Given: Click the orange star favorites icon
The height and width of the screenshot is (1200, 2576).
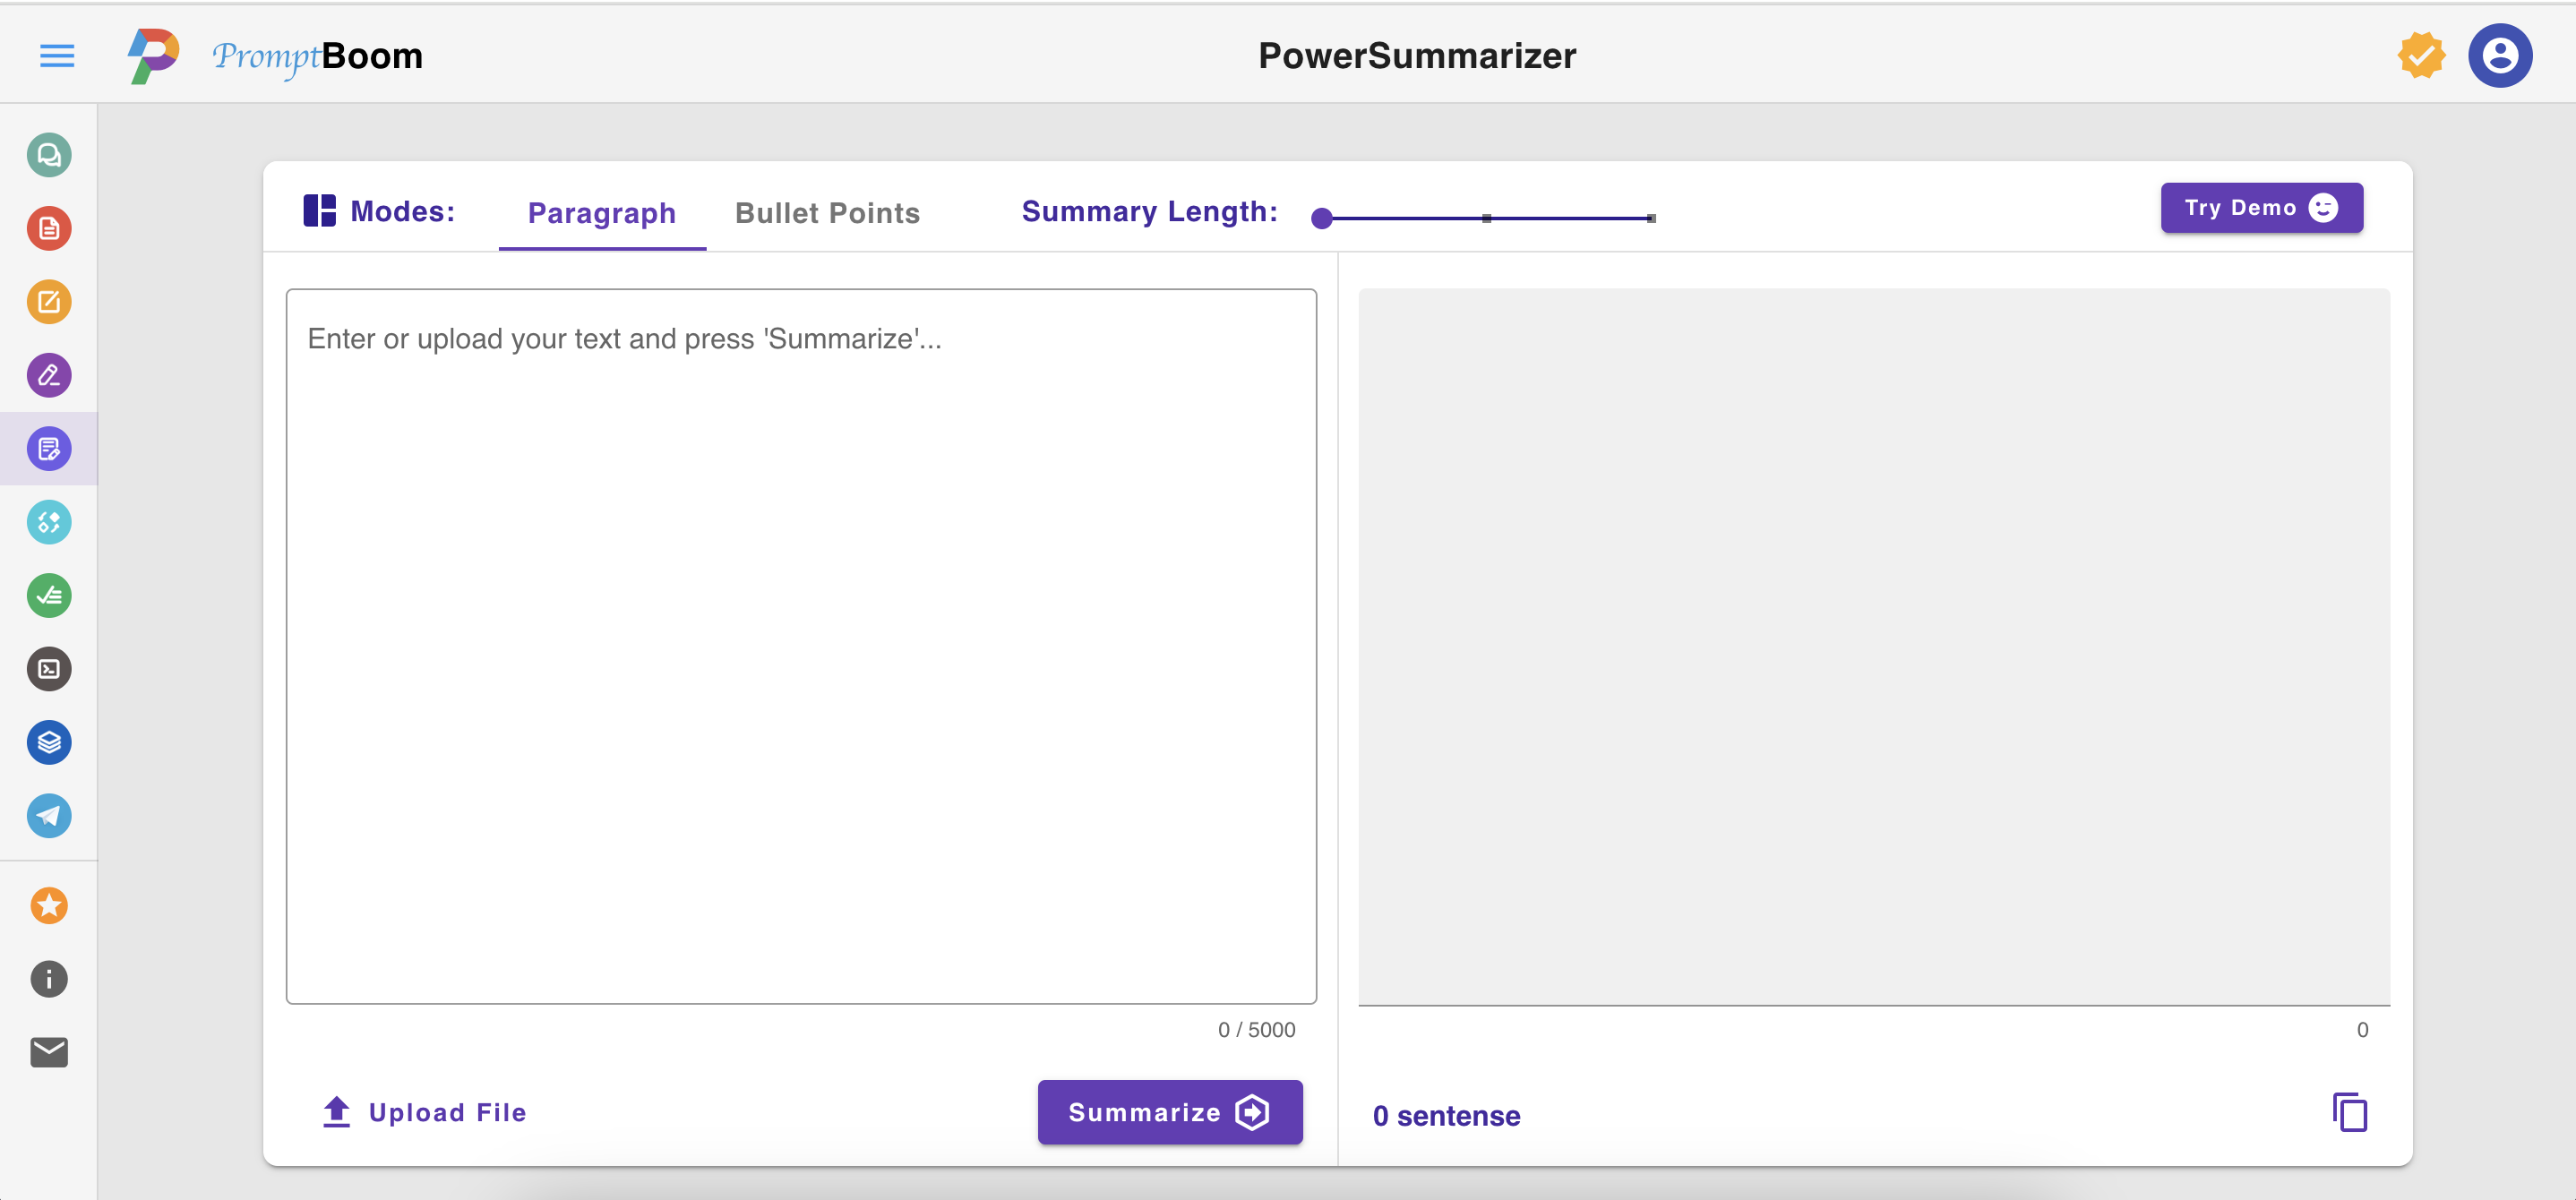Looking at the screenshot, I should coord(49,906).
